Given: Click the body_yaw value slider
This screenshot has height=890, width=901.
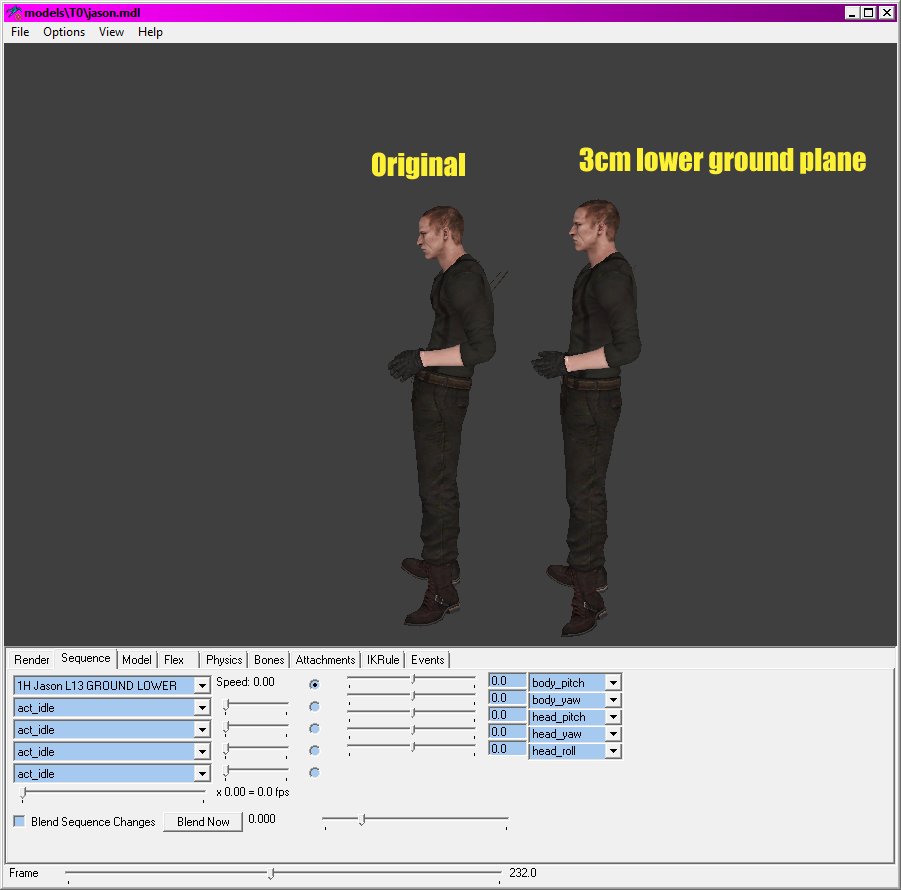Looking at the screenshot, I should [411, 696].
